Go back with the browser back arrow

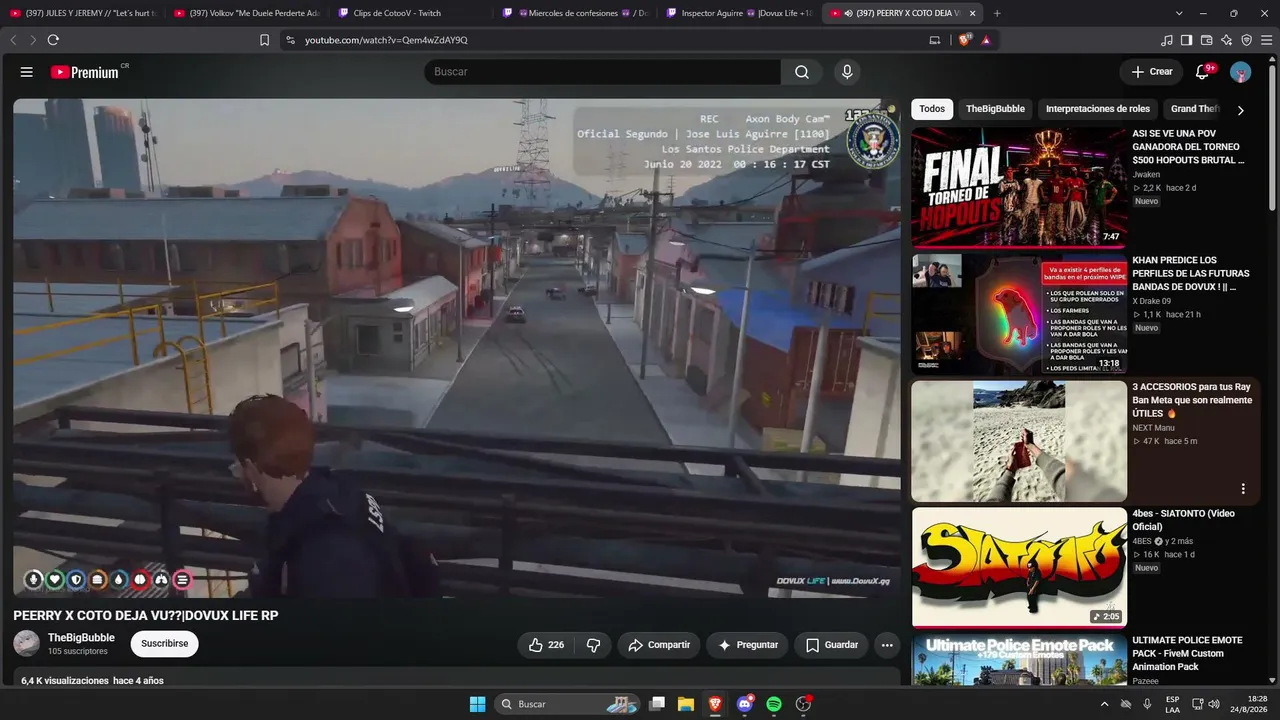tap(14, 40)
